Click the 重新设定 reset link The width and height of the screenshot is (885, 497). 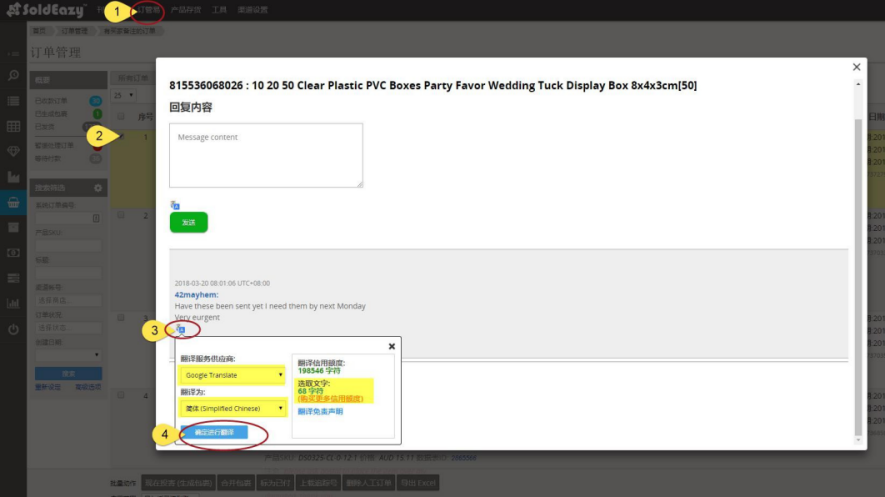click(47, 387)
